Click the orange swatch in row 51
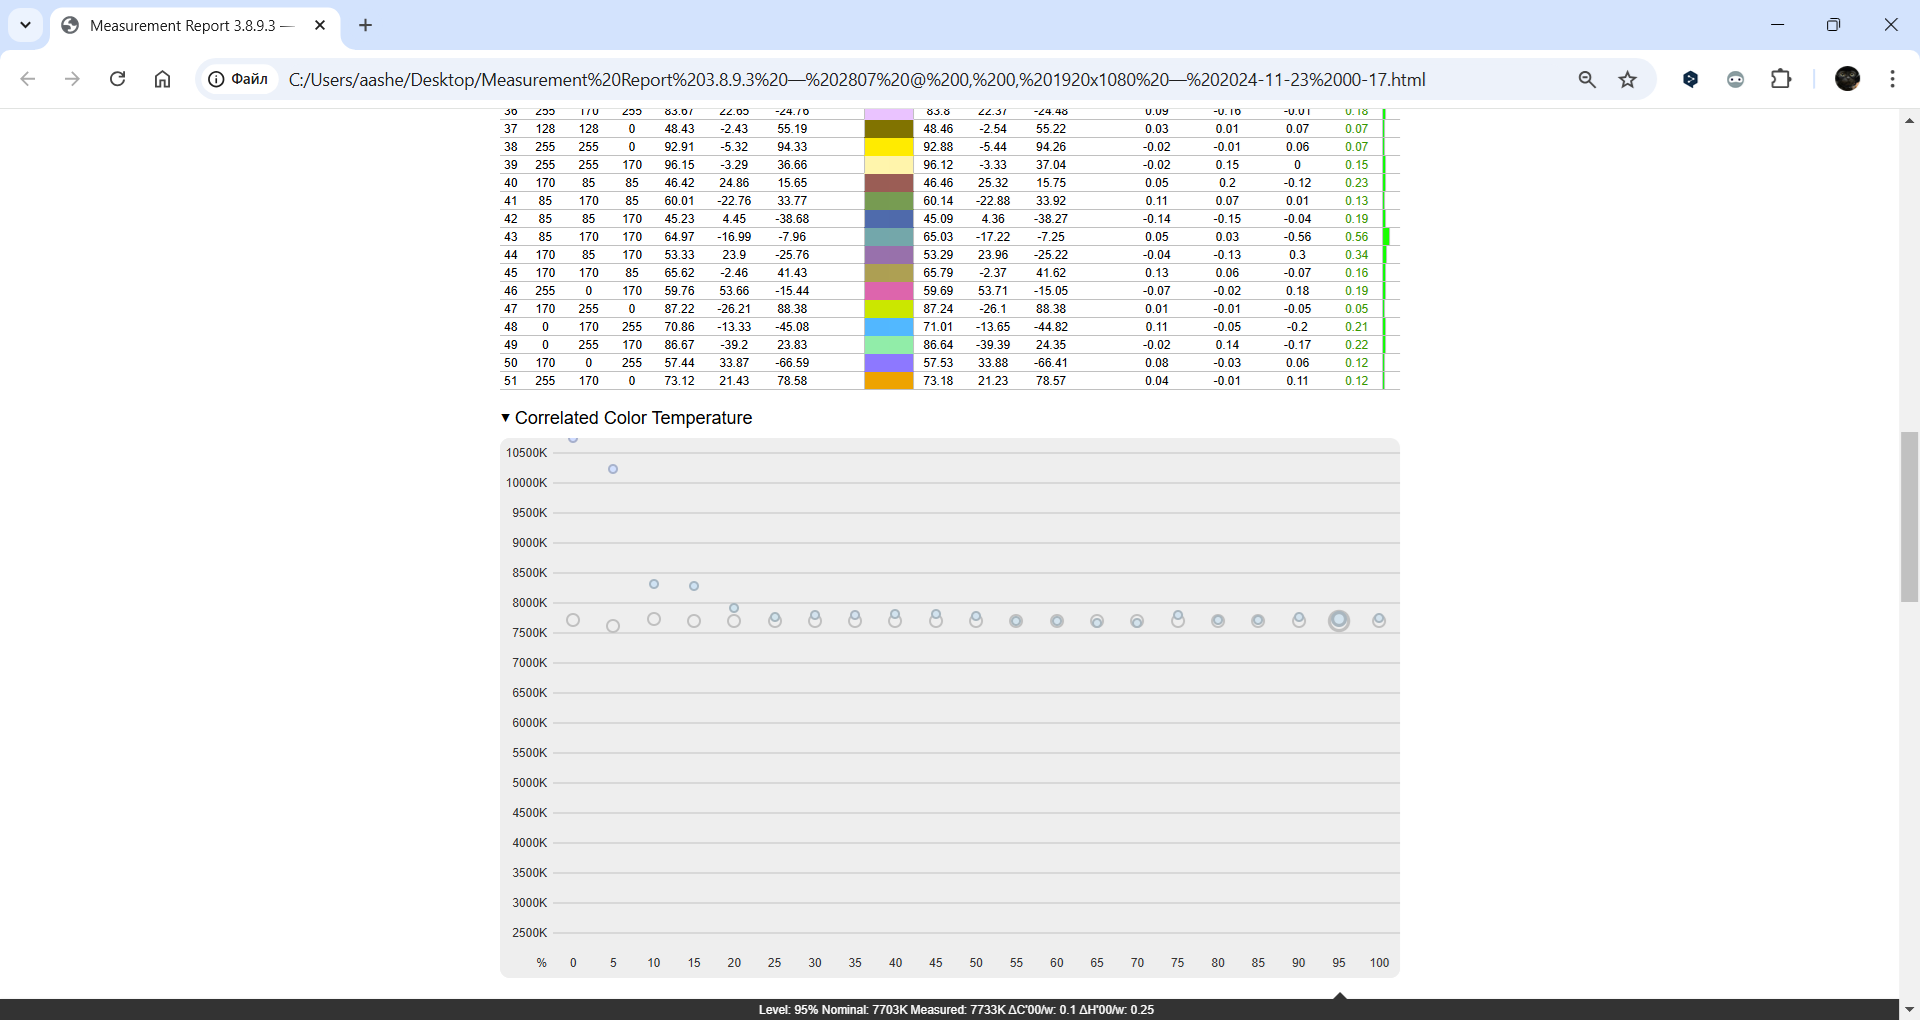The image size is (1920, 1020). [x=889, y=381]
